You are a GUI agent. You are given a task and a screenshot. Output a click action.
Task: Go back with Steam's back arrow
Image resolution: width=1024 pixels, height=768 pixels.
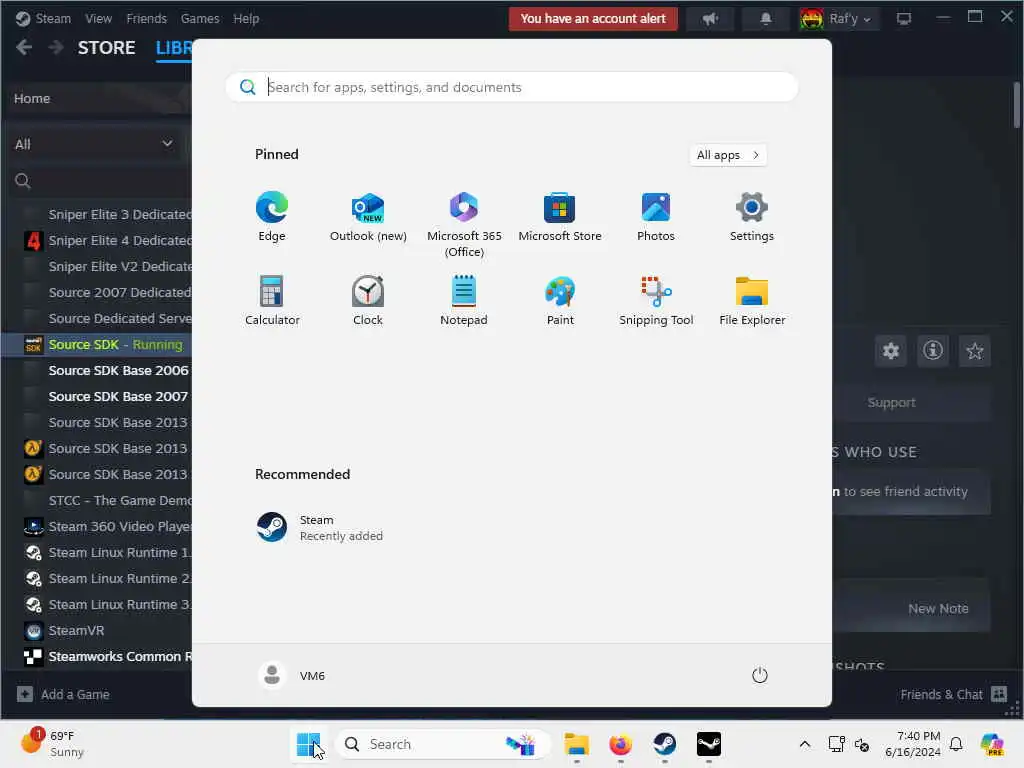pyautogui.click(x=24, y=47)
